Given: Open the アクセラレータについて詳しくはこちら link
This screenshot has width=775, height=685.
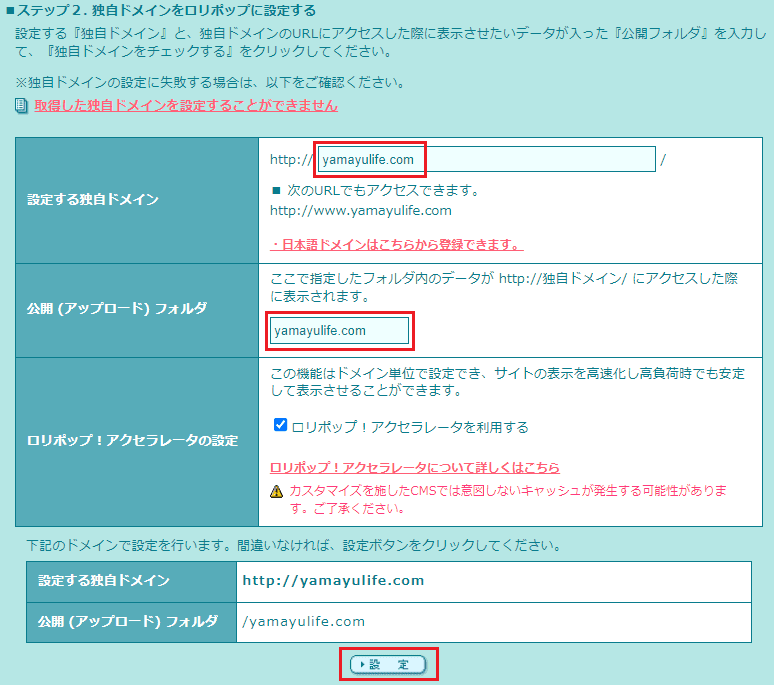Looking at the screenshot, I should coord(415,468).
